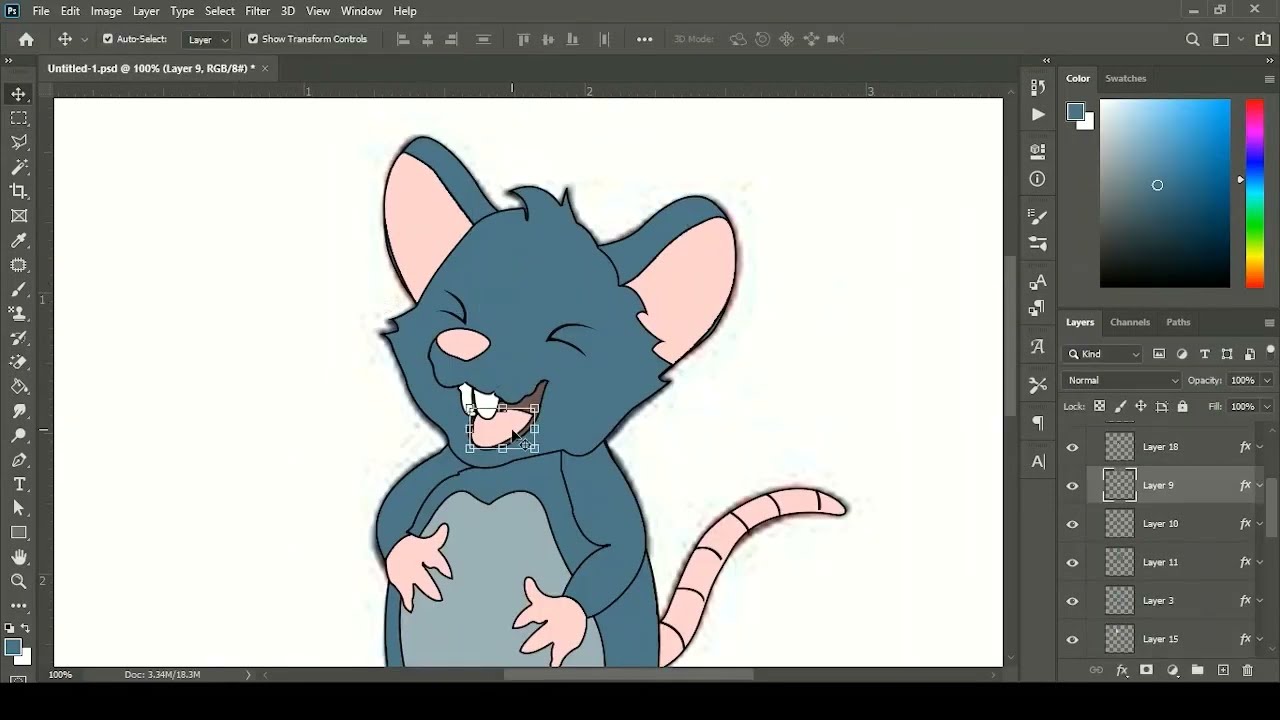Screen dimensions: 1280x720
Task: Hide Layer 11 with eye icon
Action: 1073,563
